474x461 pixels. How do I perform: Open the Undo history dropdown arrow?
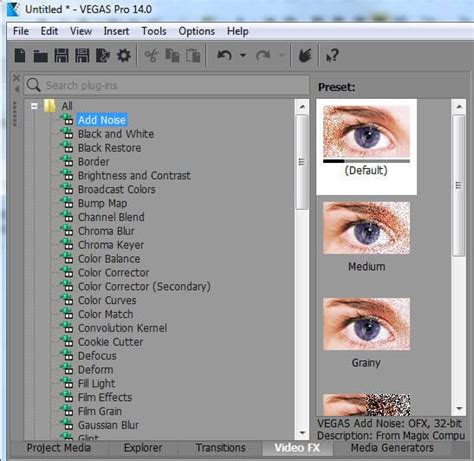coord(243,55)
